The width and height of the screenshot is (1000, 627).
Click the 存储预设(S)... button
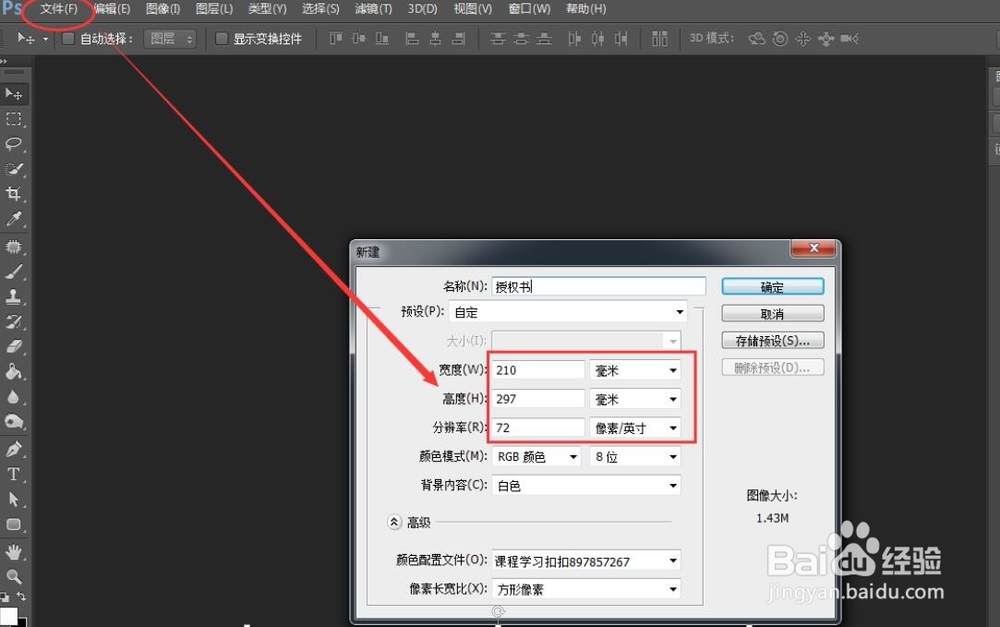coord(772,341)
